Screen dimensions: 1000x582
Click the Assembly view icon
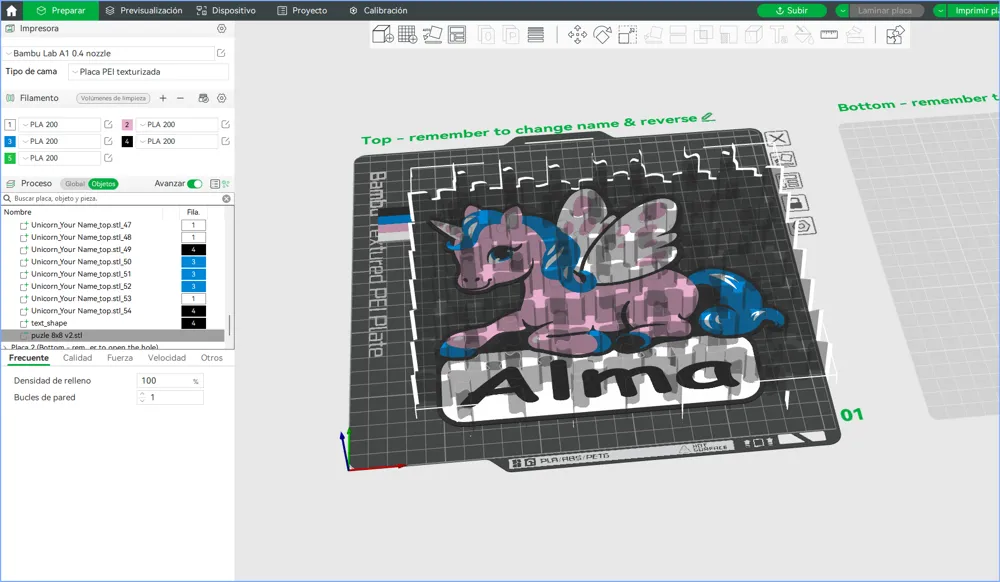tap(895, 34)
